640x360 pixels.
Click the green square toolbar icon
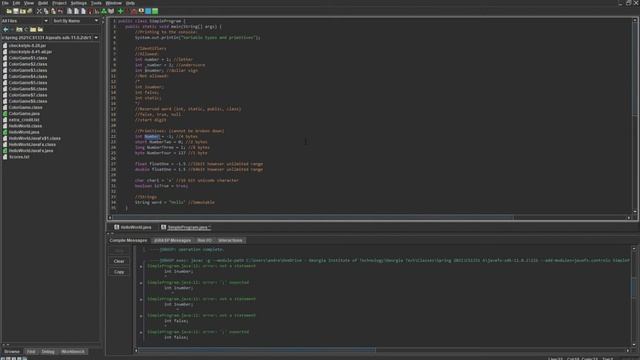coord(155,11)
